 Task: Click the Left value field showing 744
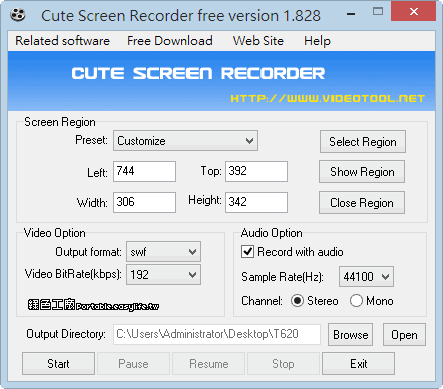coord(144,171)
